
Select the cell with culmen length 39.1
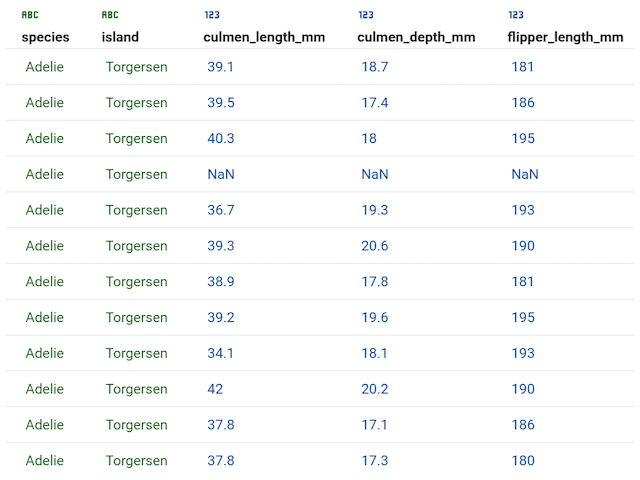220,67
